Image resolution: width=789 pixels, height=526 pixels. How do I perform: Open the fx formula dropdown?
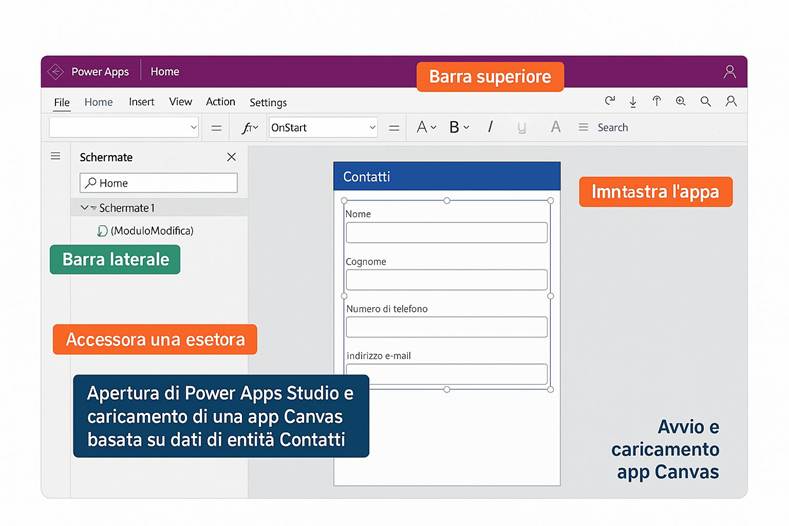pos(250,128)
